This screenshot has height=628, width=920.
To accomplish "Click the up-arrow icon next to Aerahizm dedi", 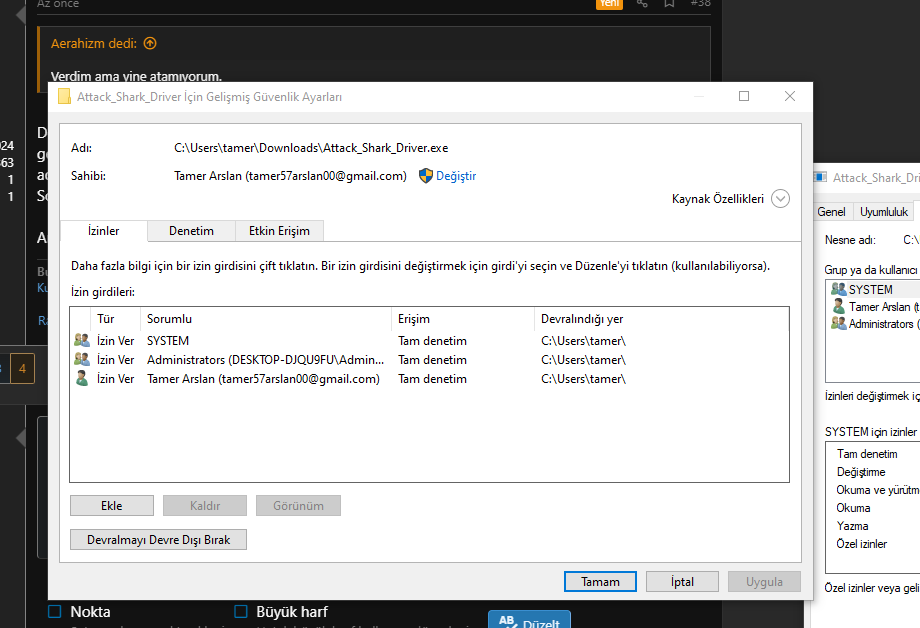I will click(150, 43).
